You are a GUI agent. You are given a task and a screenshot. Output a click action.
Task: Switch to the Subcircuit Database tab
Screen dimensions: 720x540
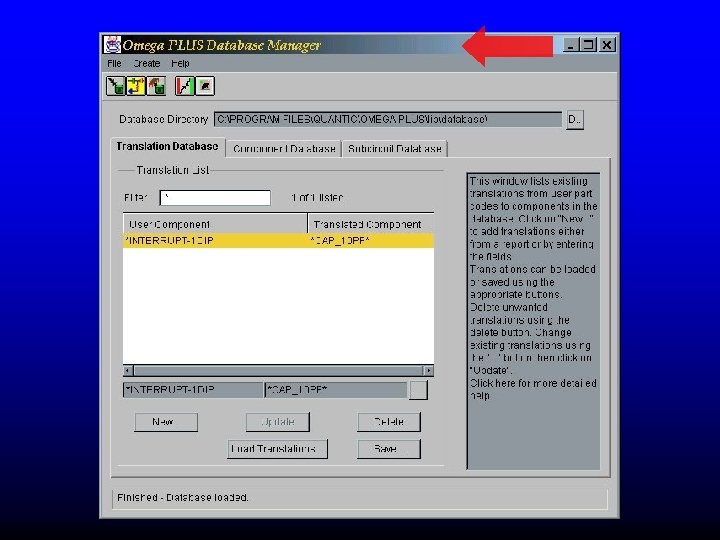[394, 149]
